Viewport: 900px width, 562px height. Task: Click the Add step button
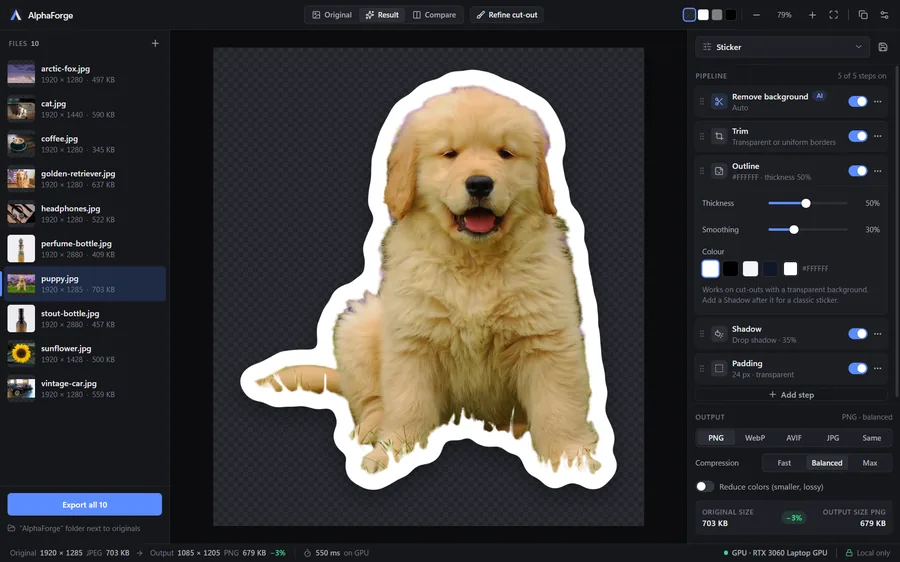coord(791,395)
